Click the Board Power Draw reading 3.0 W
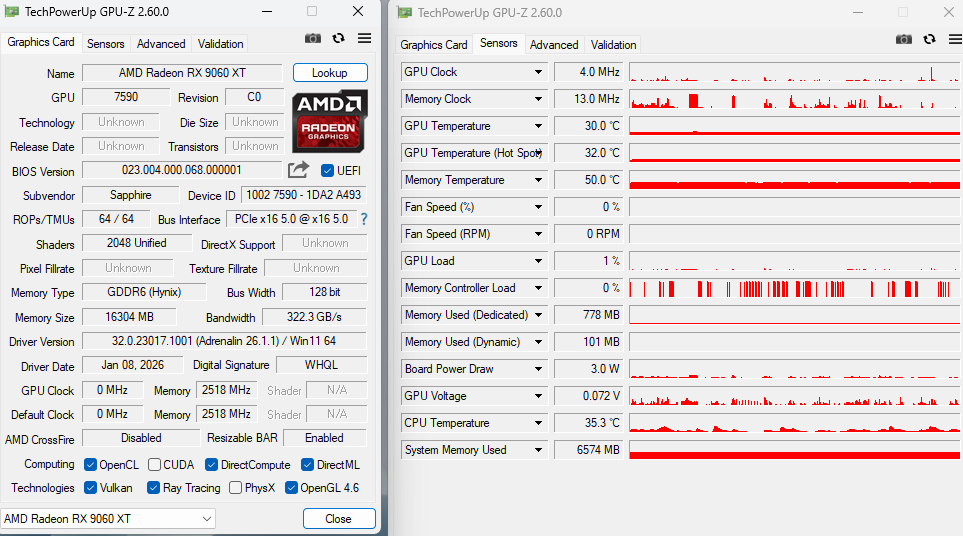The width and height of the screenshot is (963, 536). (588, 369)
